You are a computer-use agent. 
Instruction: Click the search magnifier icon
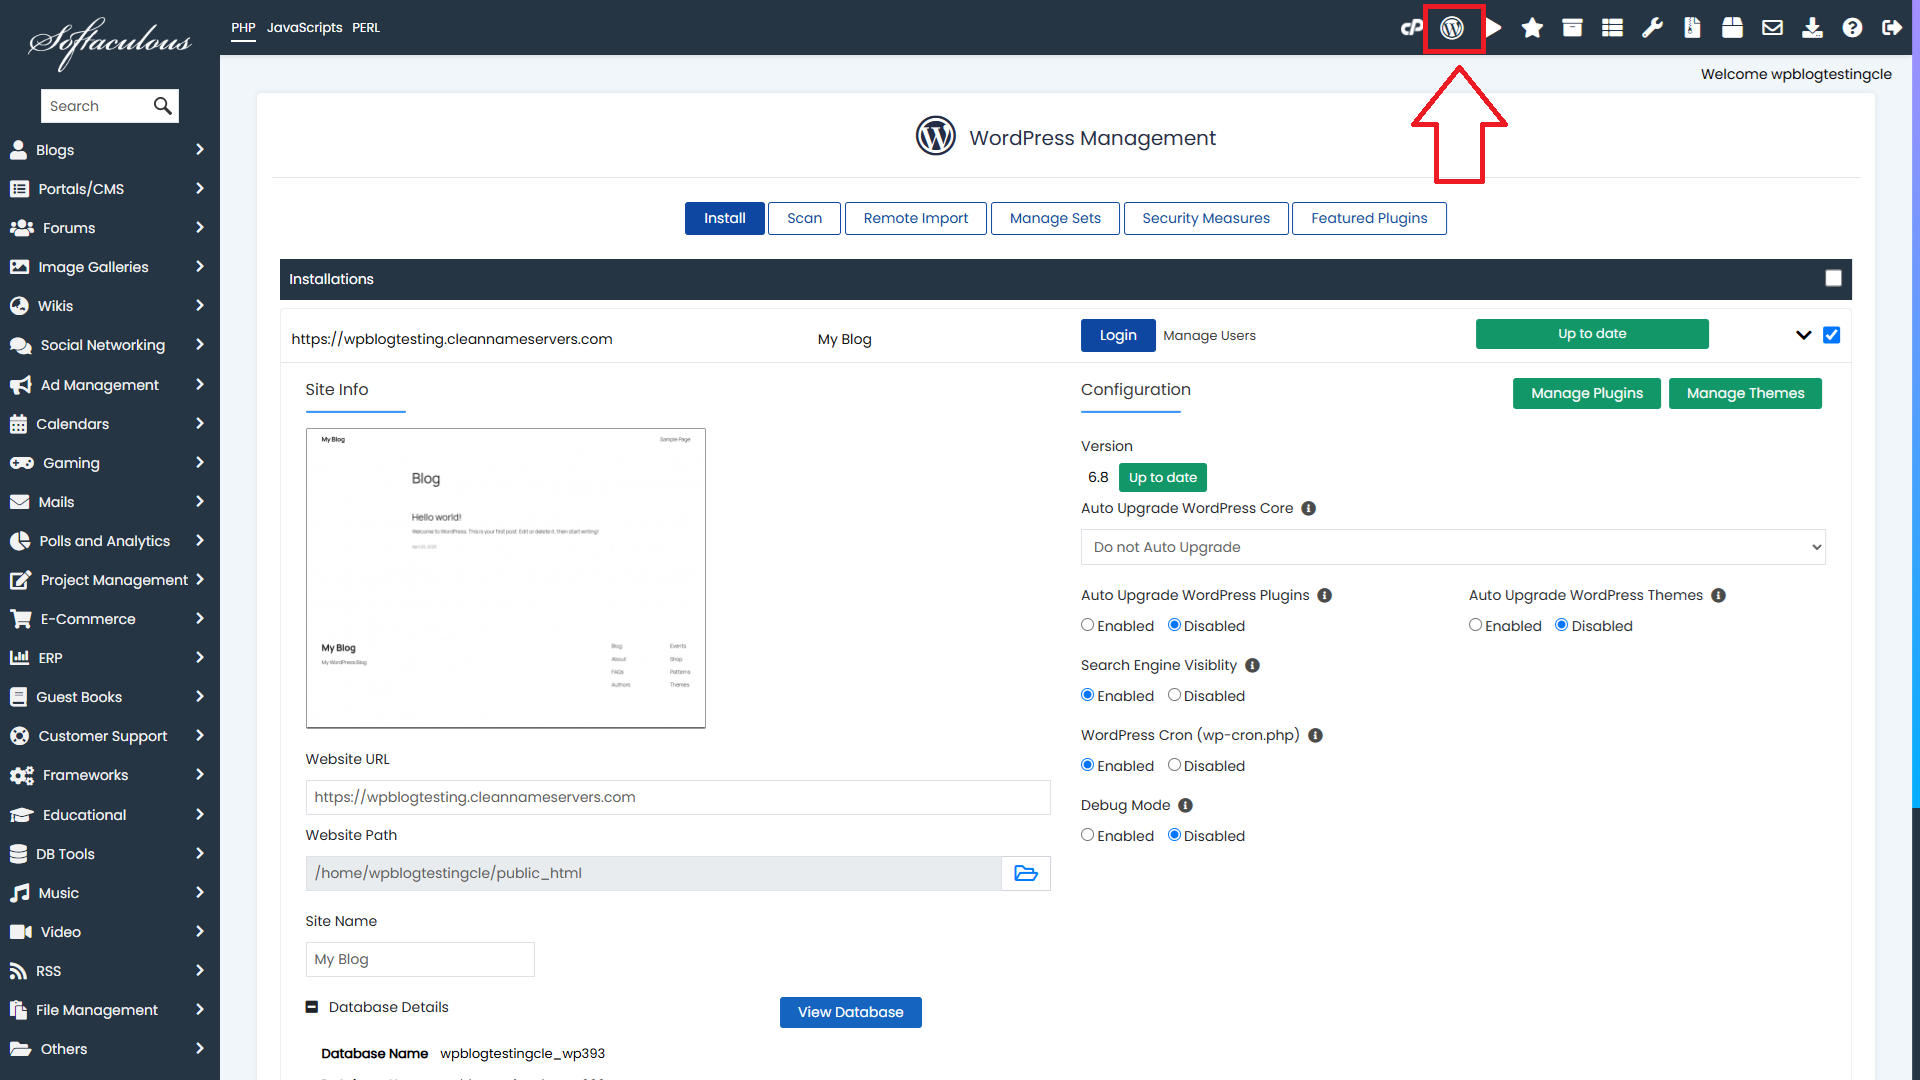coord(162,106)
